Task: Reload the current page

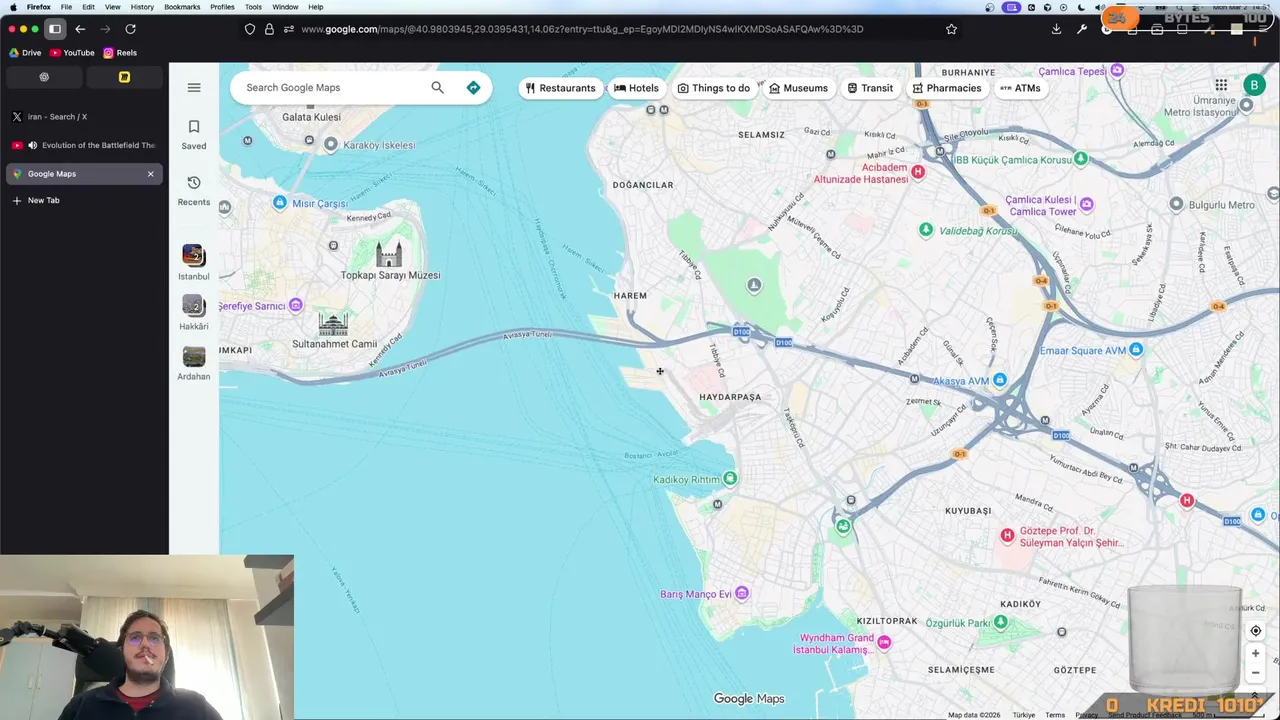Action: (130, 29)
